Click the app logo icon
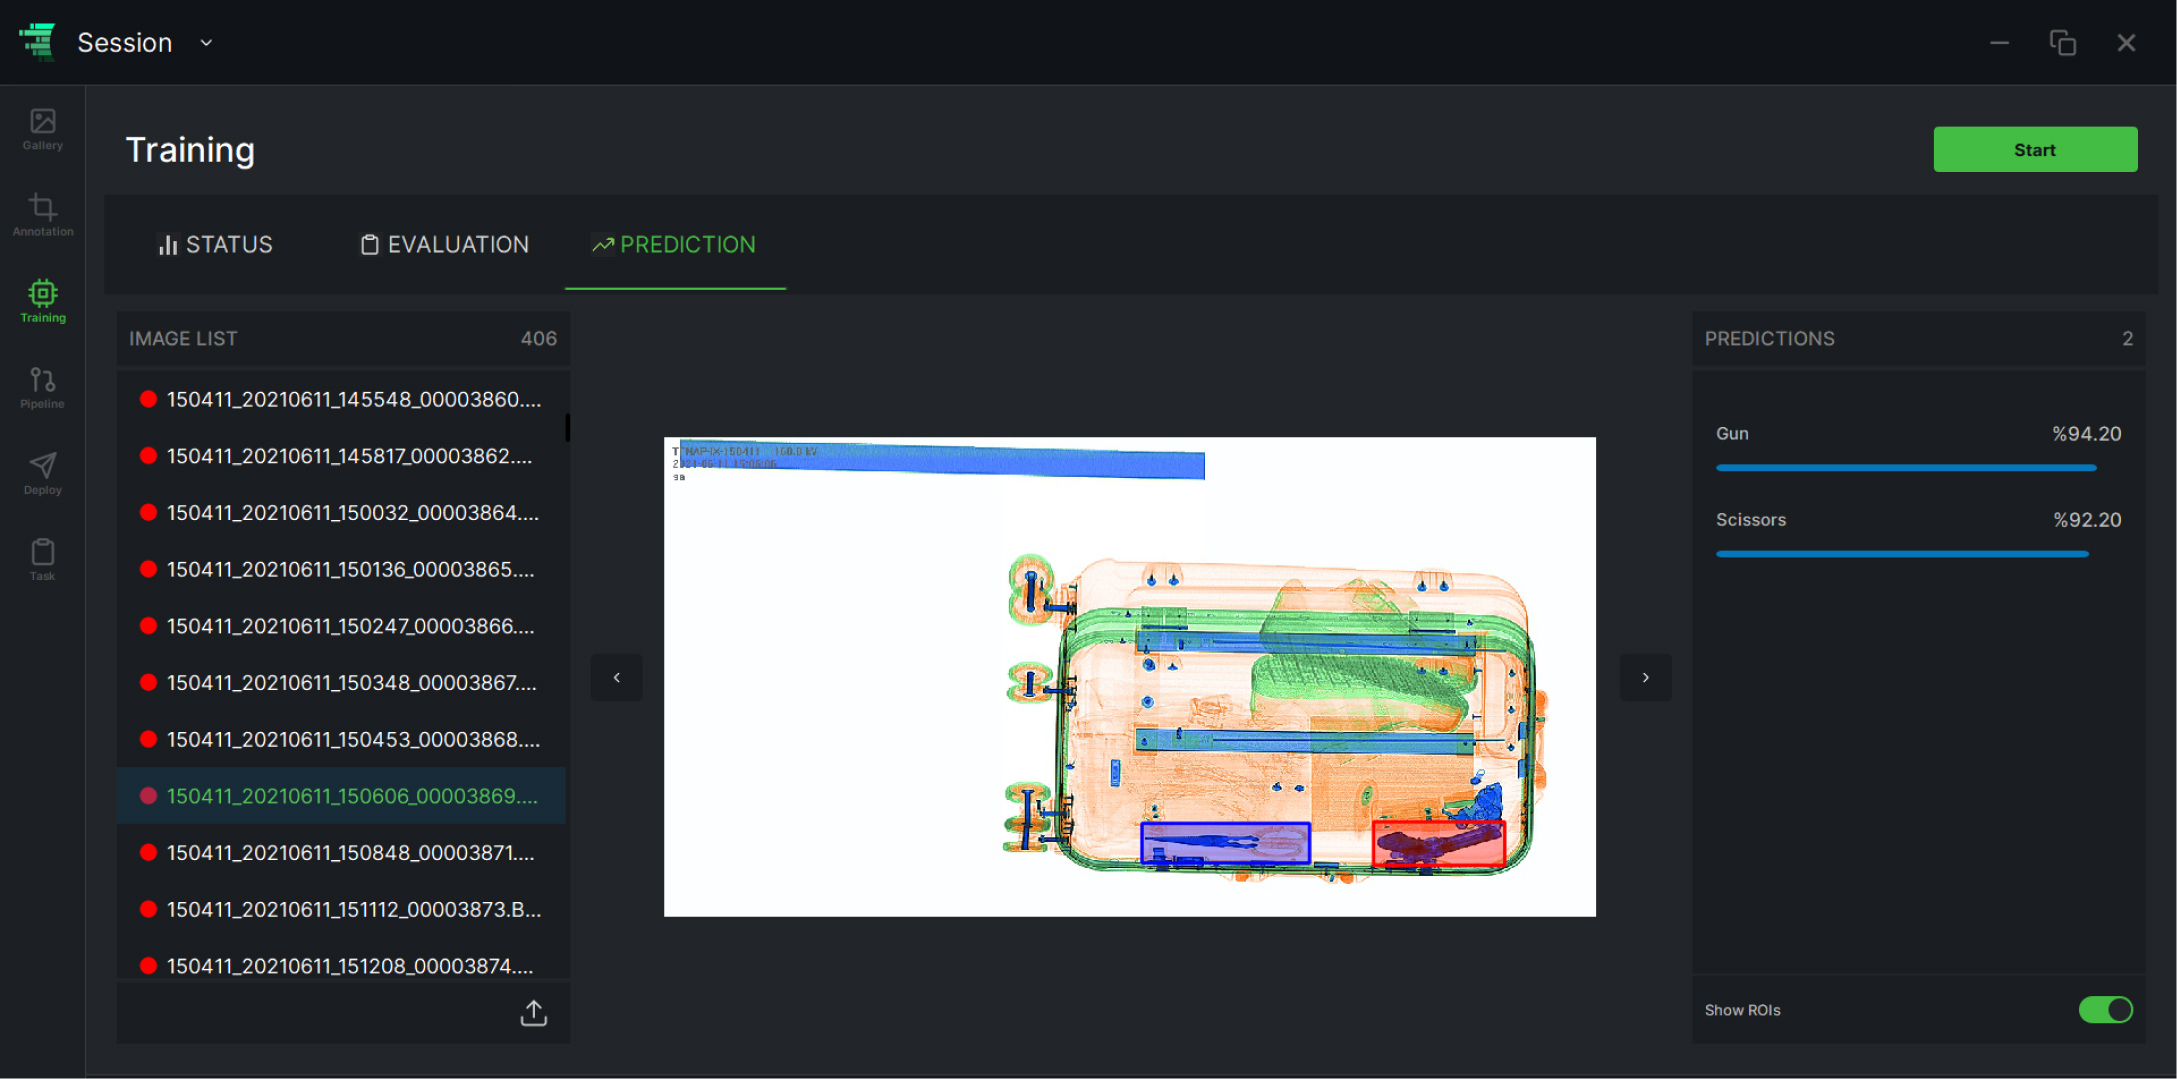 coord(38,41)
